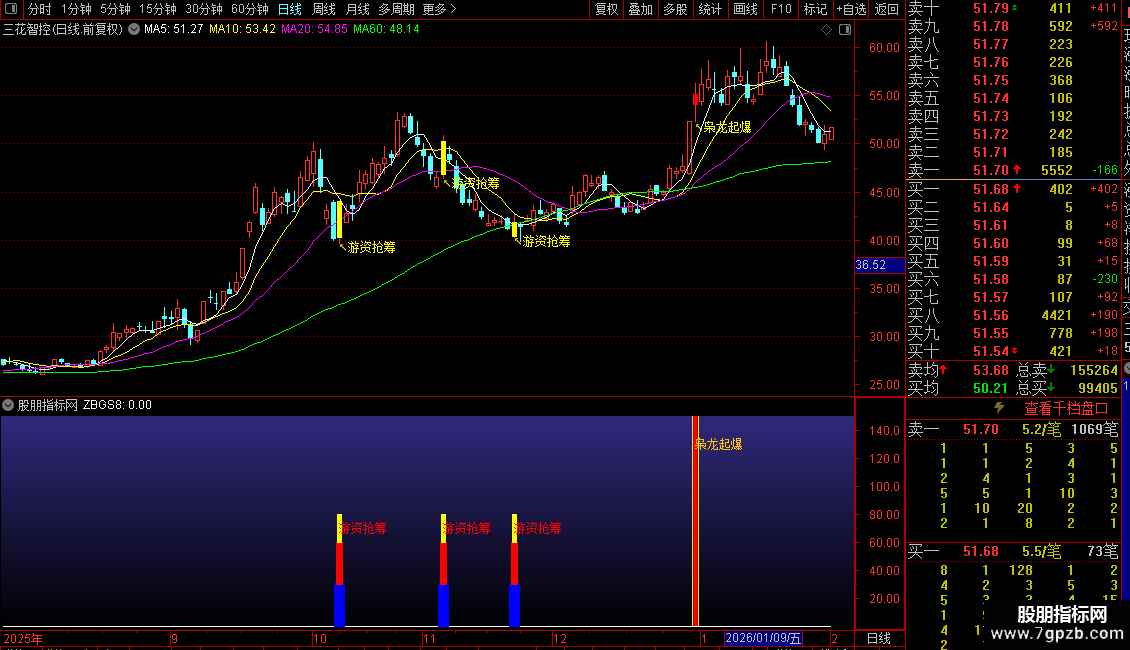Click the 卖一 1069笔 detail header

(1013, 430)
